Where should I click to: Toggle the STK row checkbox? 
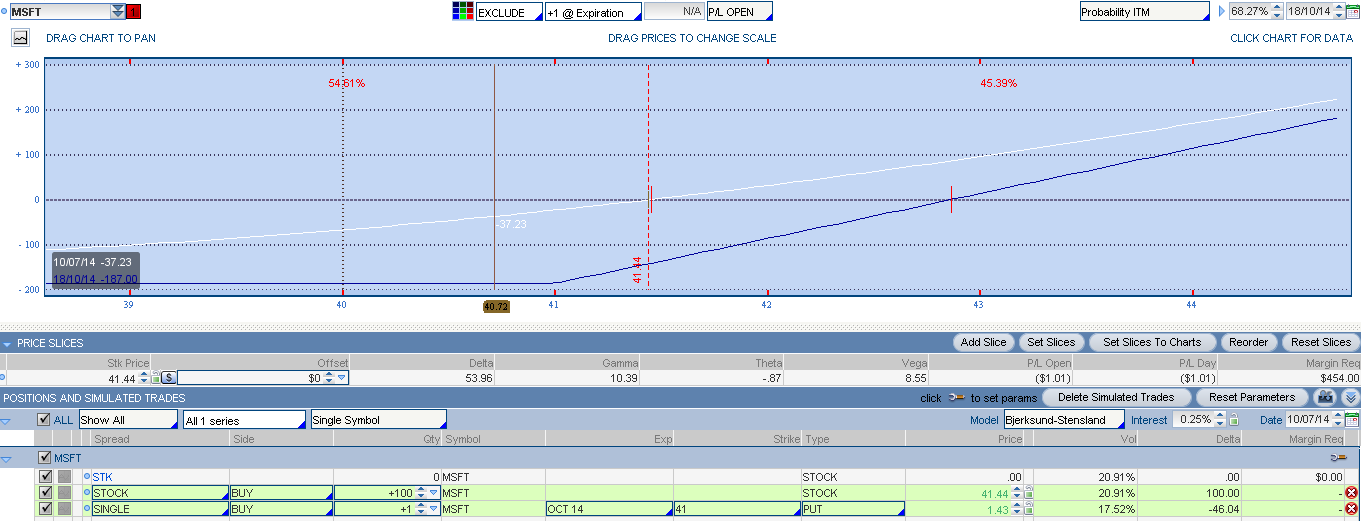45,477
